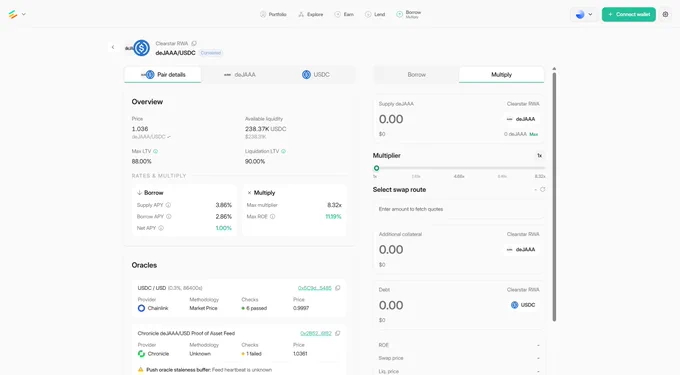The height and width of the screenshot is (375, 680).
Task: Show Liquidation LTV info tooltip
Action: 284,151
